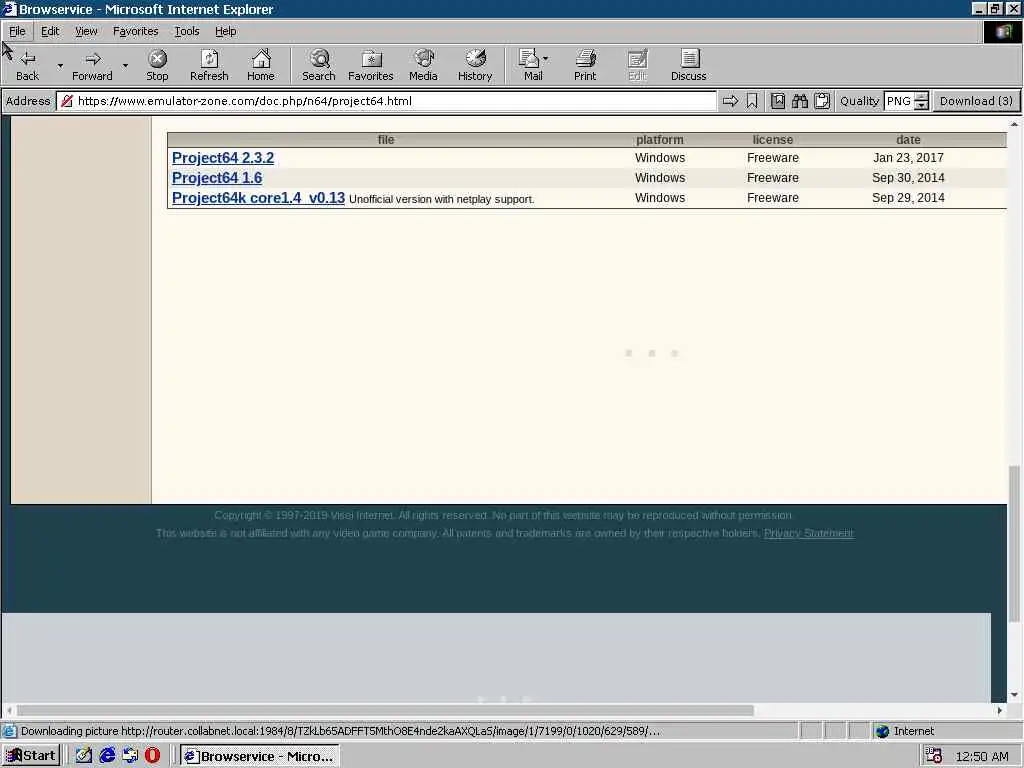
Task: Change the Quality PNG spinner
Action: click(x=921, y=101)
